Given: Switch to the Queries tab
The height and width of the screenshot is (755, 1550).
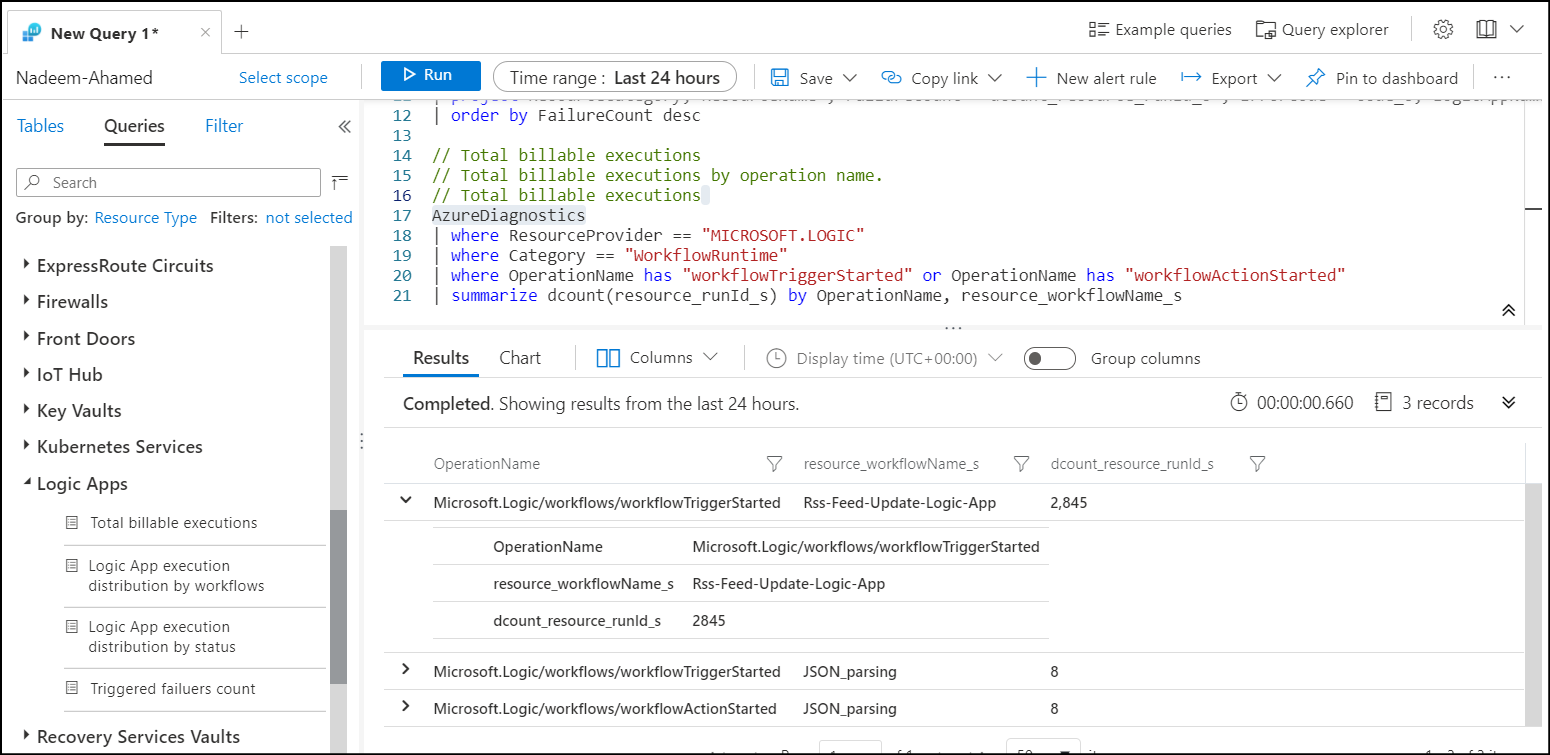Looking at the screenshot, I should [134, 126].
